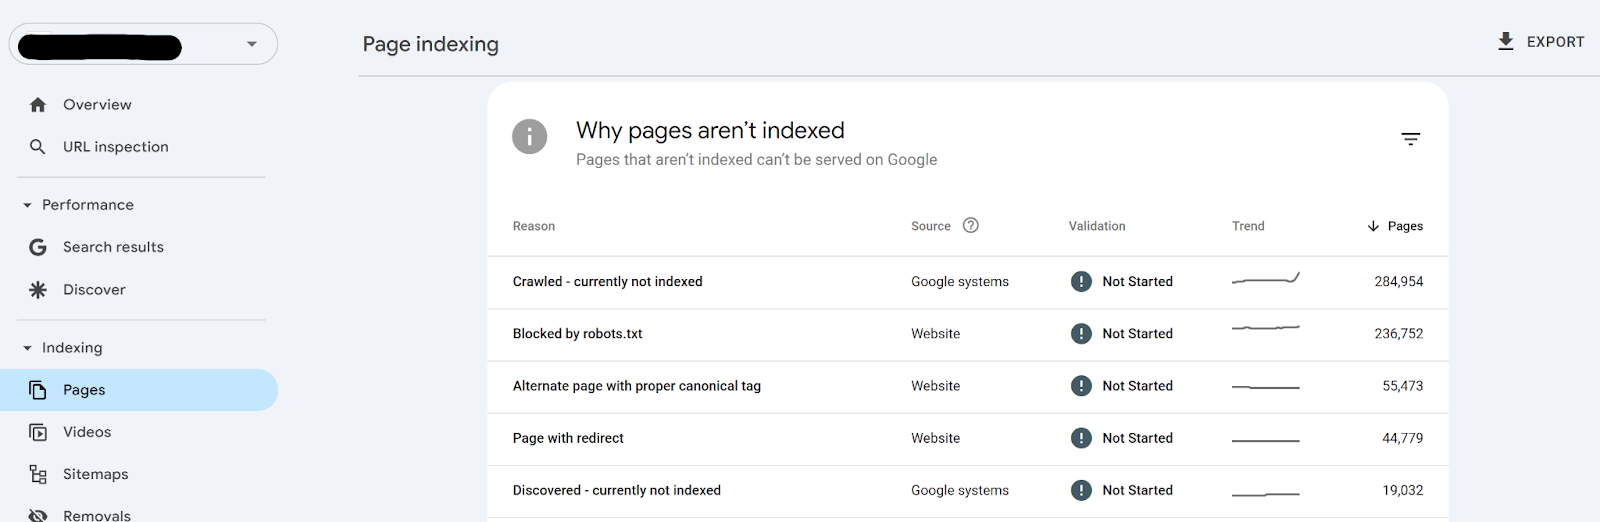Click the Removals menu item label

tap(97, 515)
